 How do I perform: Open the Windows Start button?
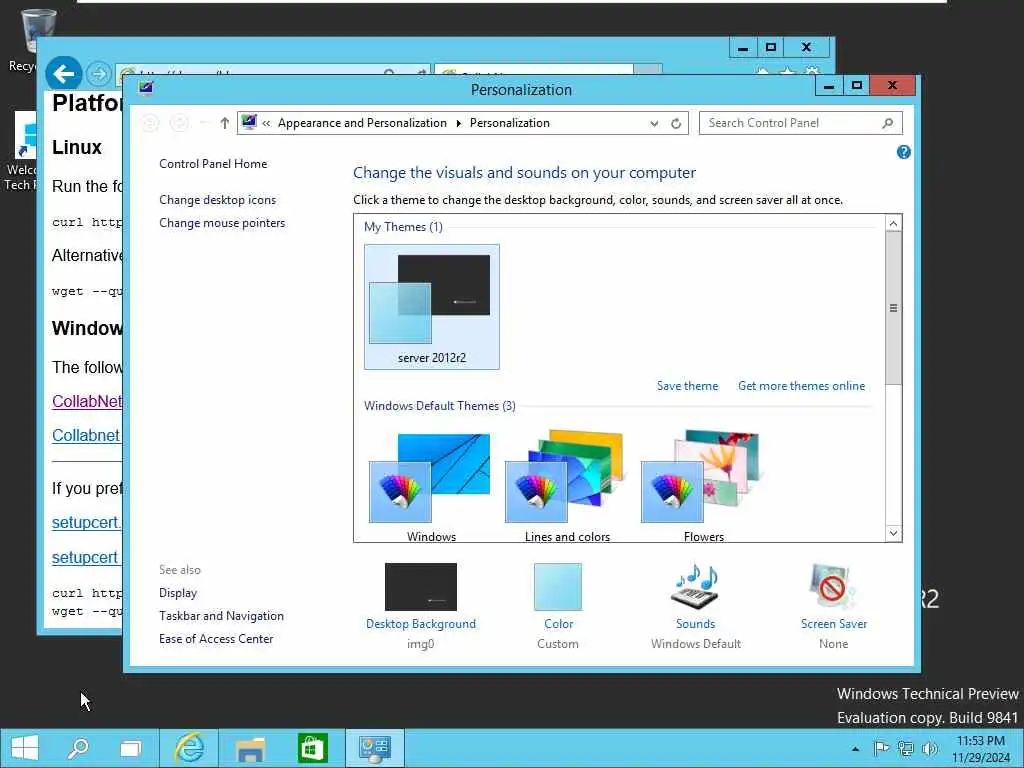[25, 748]
